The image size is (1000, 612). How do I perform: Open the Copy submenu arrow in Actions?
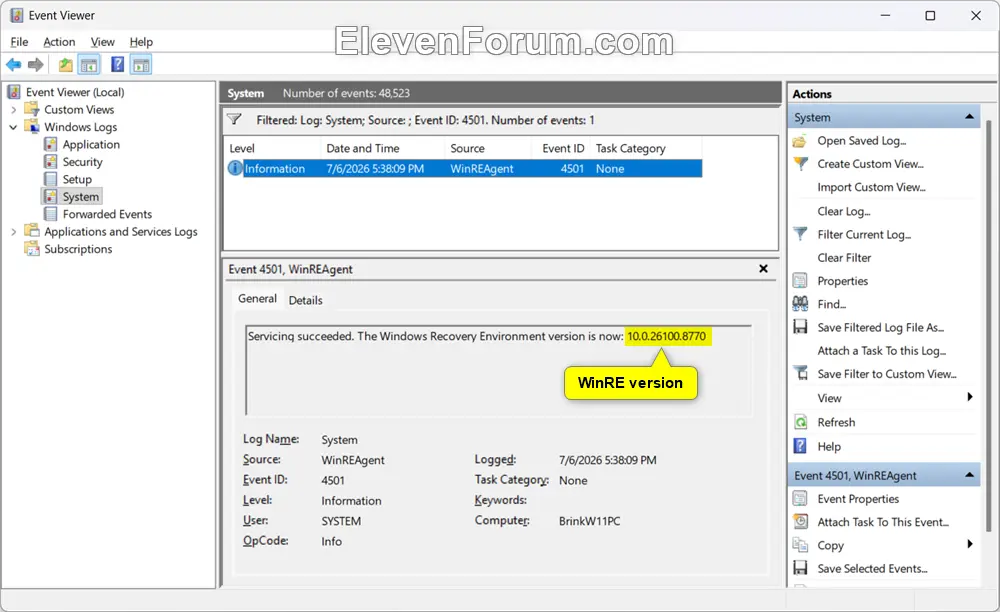(969, 544)
